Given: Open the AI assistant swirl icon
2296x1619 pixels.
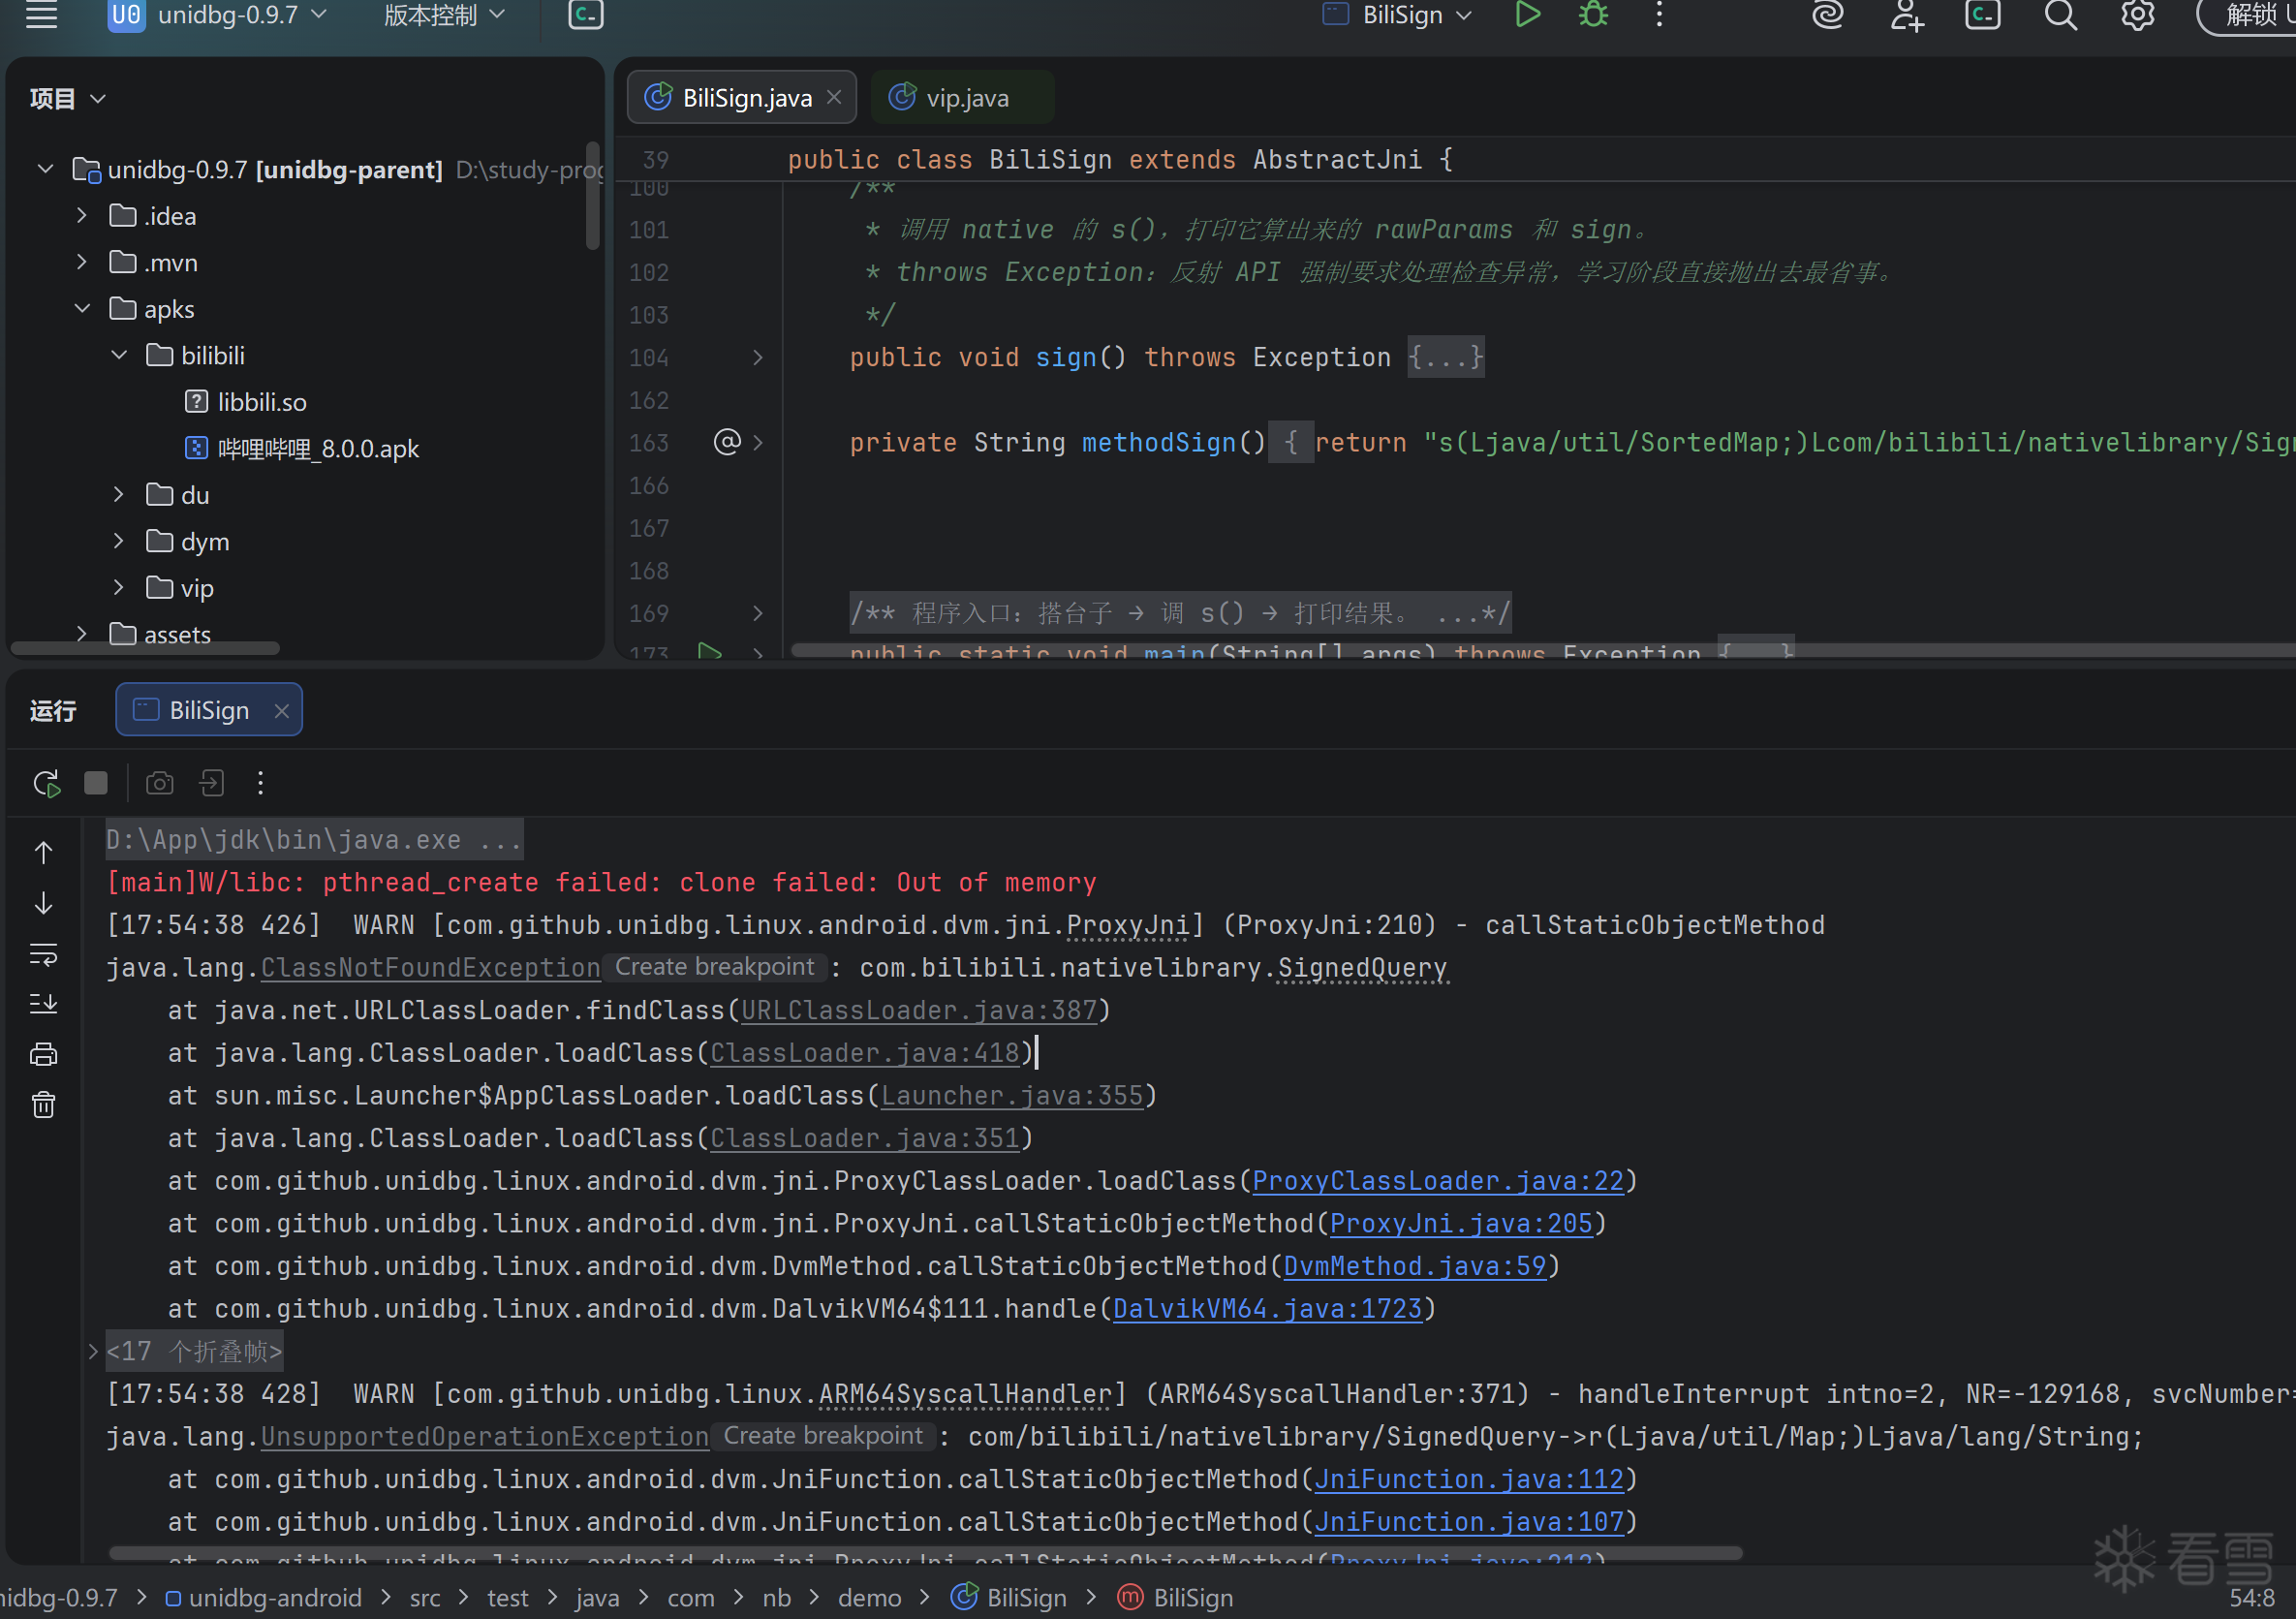Looking at the screenshot, I should pos(1828,15).
